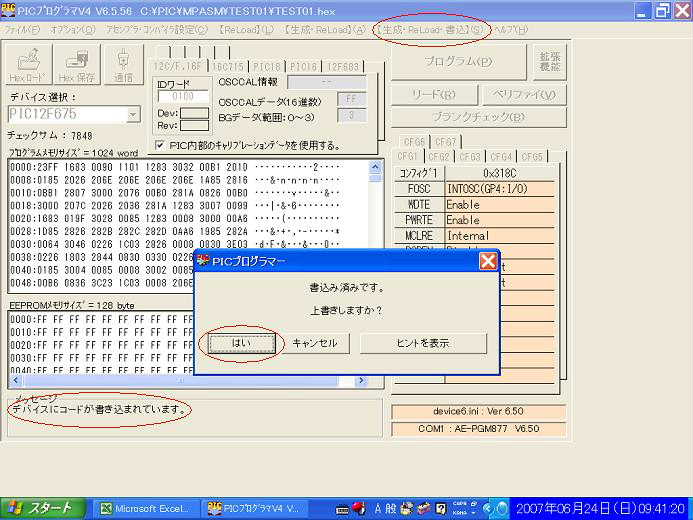Close the PIC Programmer overwrite dialog
This screenshot has height=520, width=693.
click(x=487, y=261)
